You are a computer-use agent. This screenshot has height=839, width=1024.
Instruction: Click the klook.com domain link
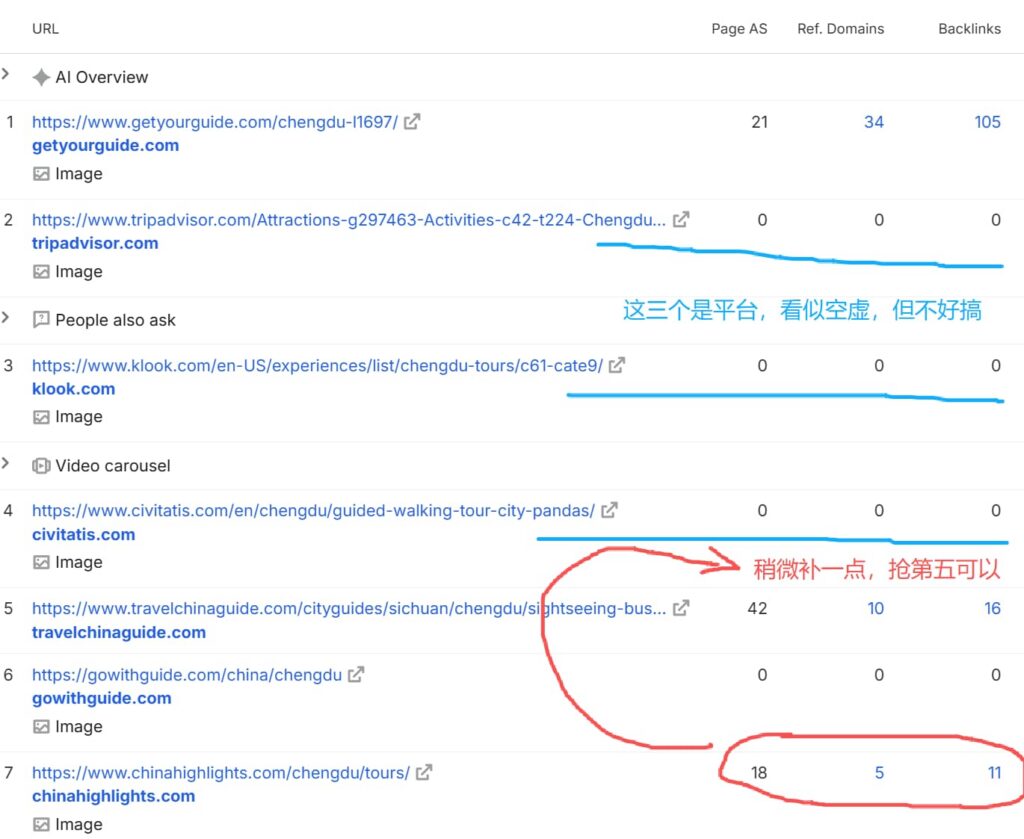[73, 389]
